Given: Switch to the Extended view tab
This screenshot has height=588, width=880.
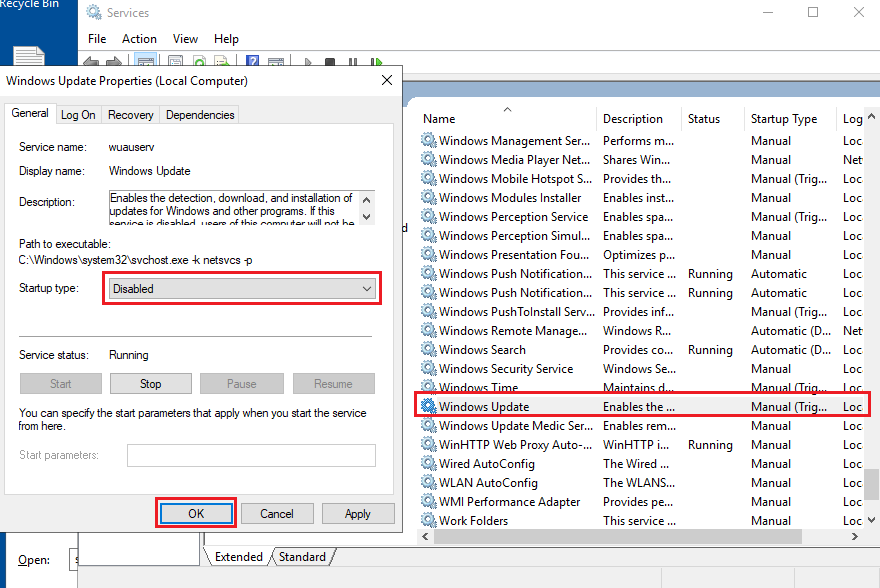Looking at the screenshot, I should (x=238, y=557).
